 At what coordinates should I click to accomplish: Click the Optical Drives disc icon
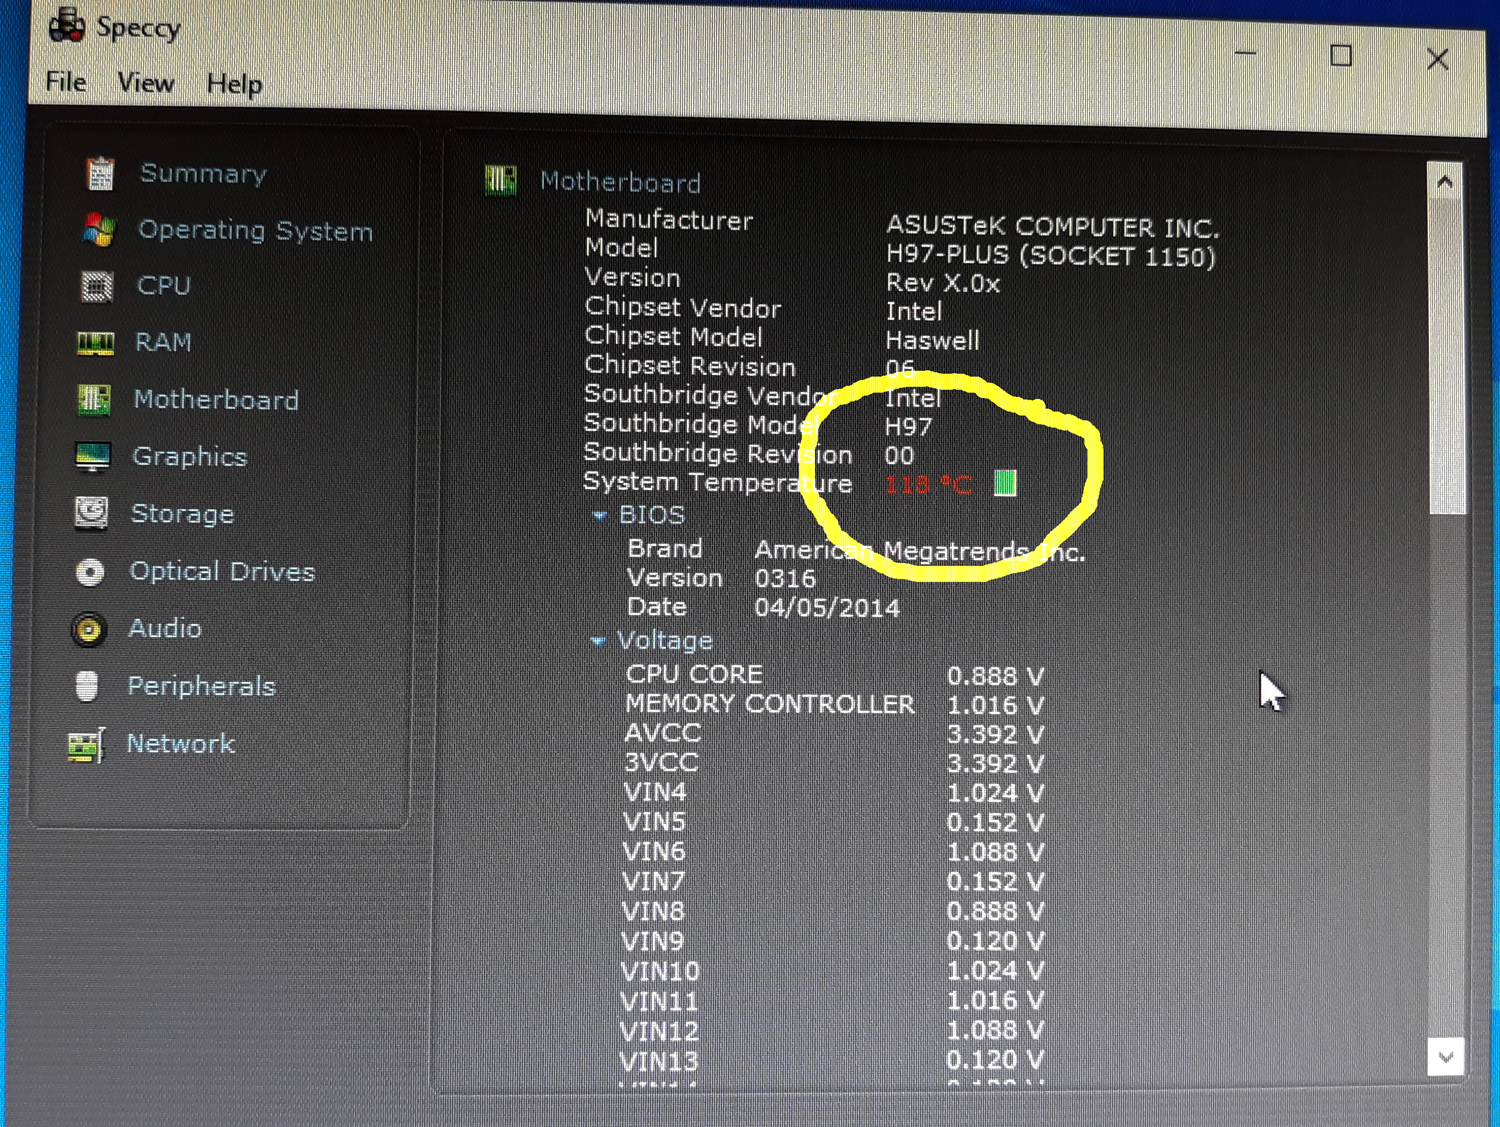[x=90, y=571]
